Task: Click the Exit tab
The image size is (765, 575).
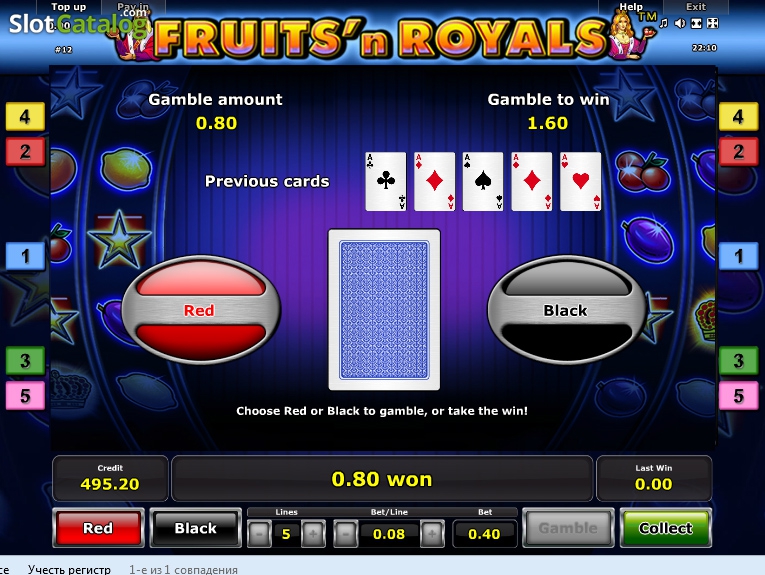Action: point(696,7)
